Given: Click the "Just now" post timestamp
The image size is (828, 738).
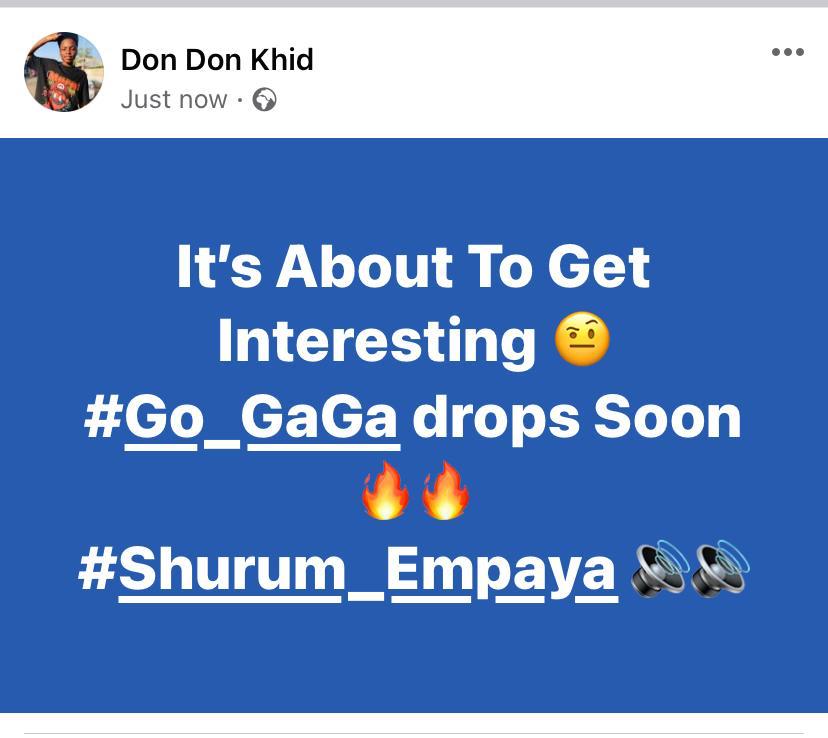Looking at the screenshot, I should [174, 99].
